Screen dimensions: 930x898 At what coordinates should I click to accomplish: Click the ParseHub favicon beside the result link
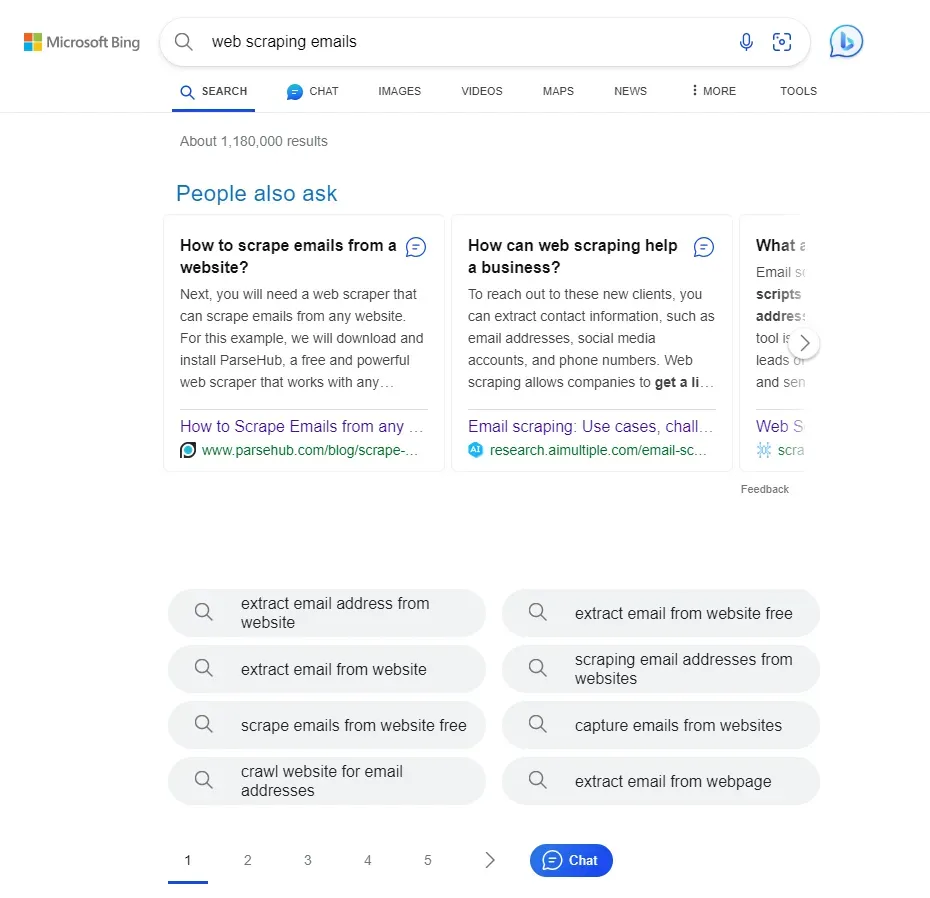[188, 450]
